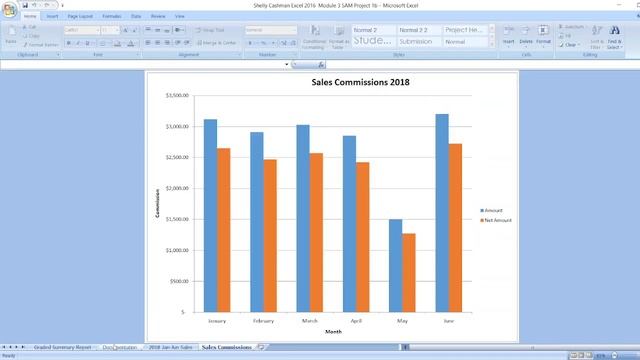This screenshot has height=360, width=640.
Task: Align text right
Action: tap(167, 43)
